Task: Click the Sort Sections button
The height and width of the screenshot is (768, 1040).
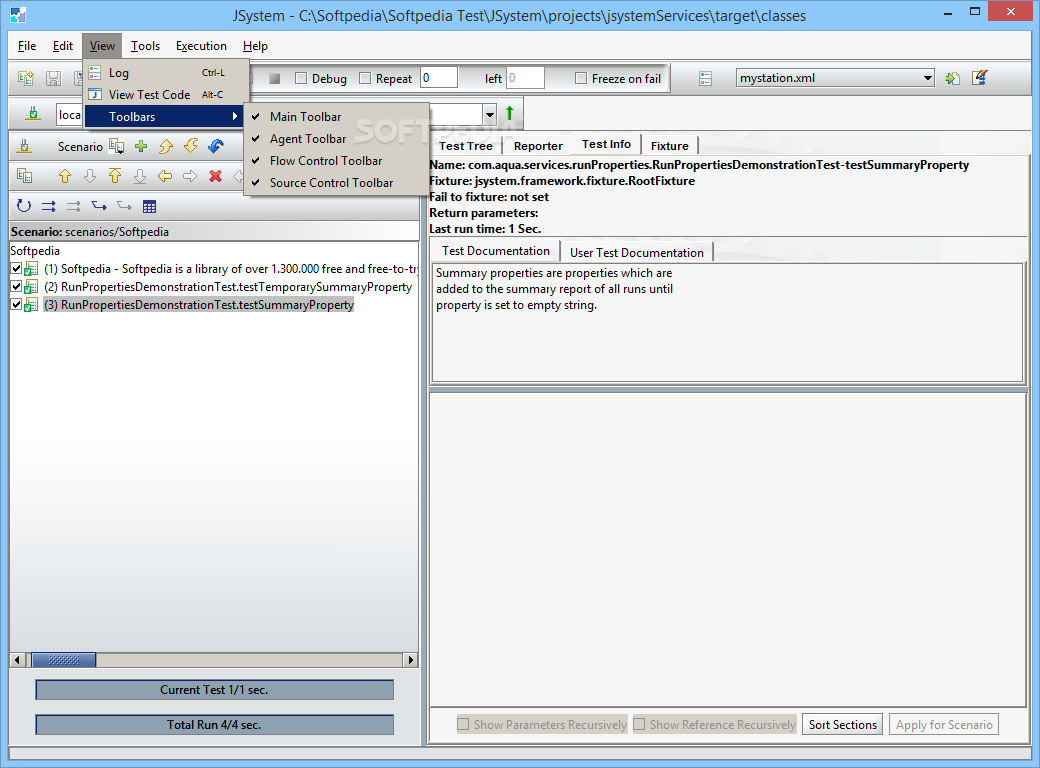Action: (842, 725)
